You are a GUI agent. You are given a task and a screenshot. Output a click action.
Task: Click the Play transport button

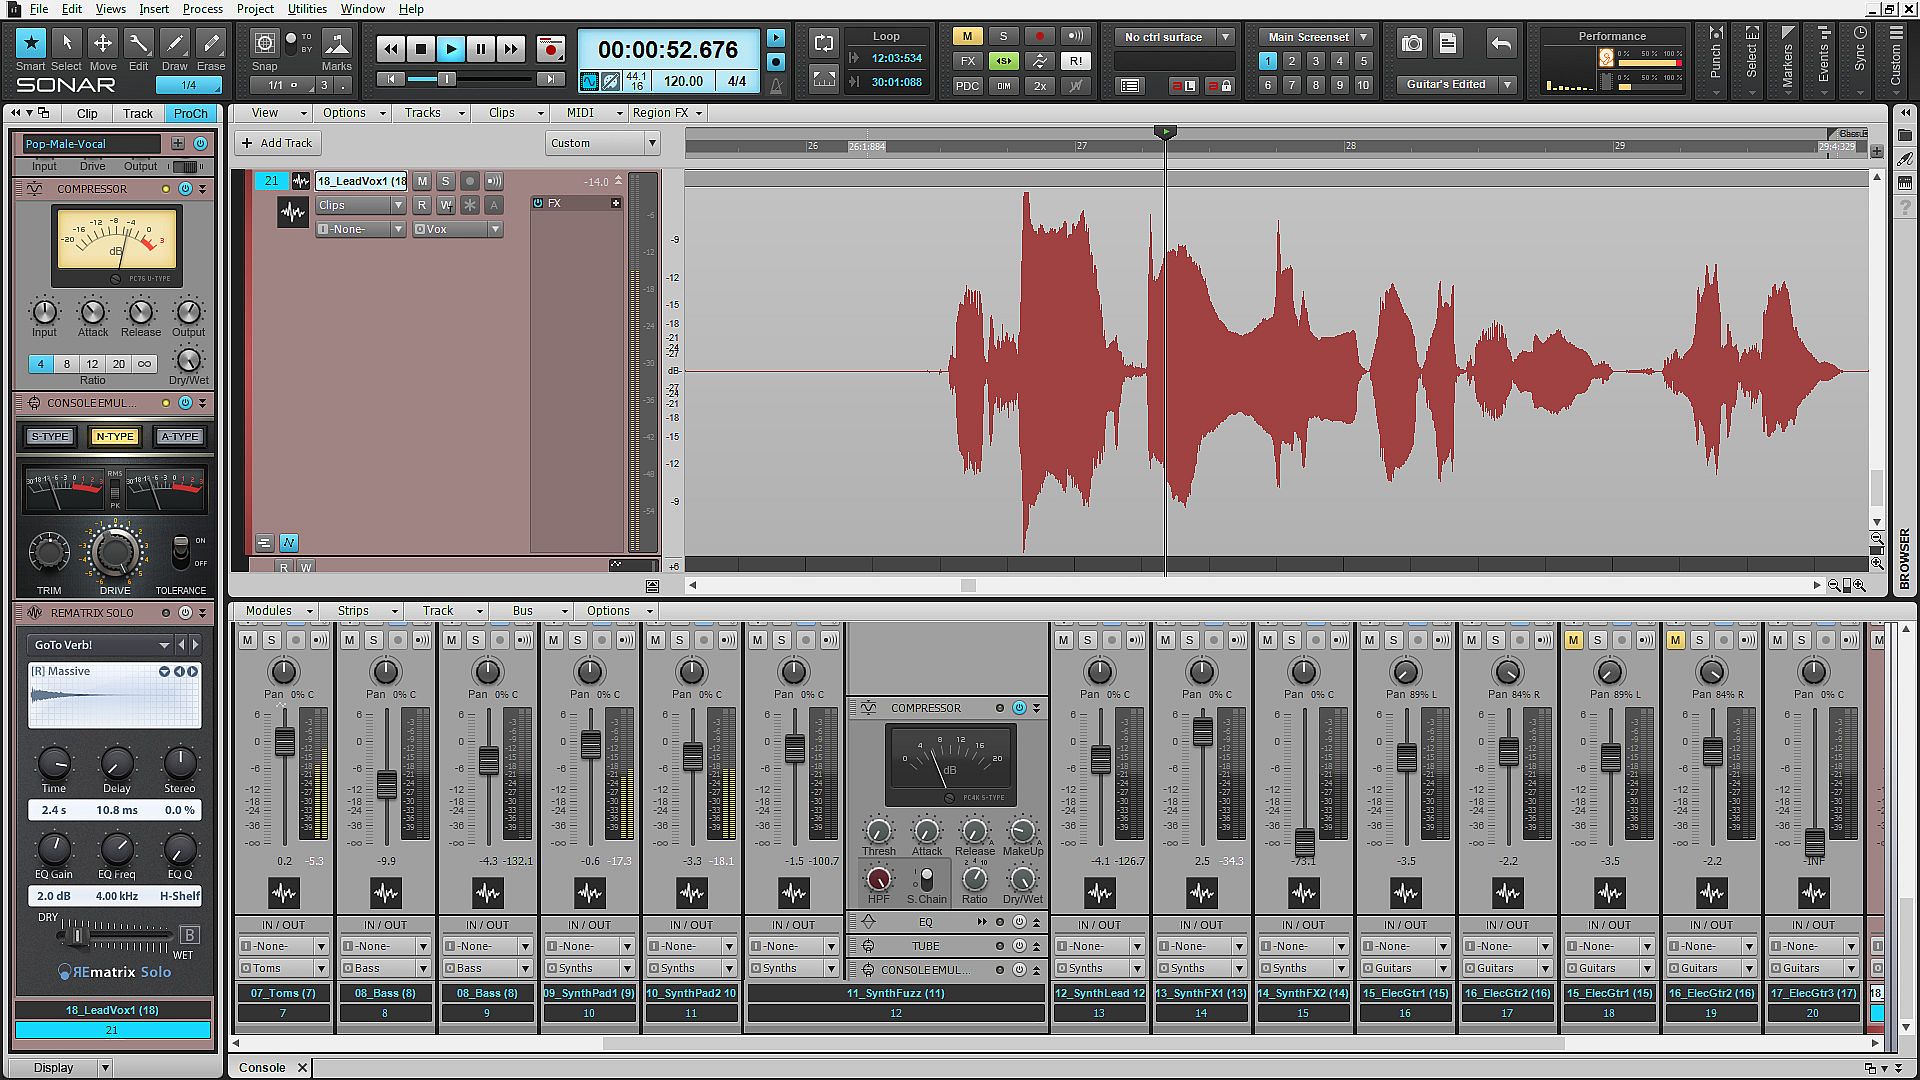coord(450,48)
